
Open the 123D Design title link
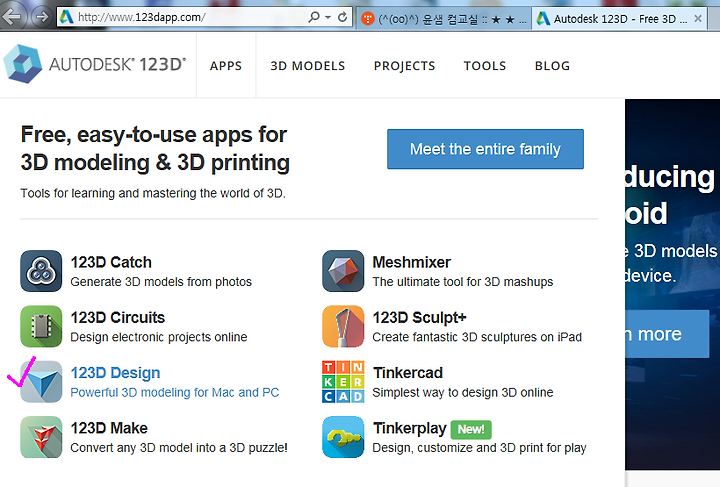click(x=115, y=373)
